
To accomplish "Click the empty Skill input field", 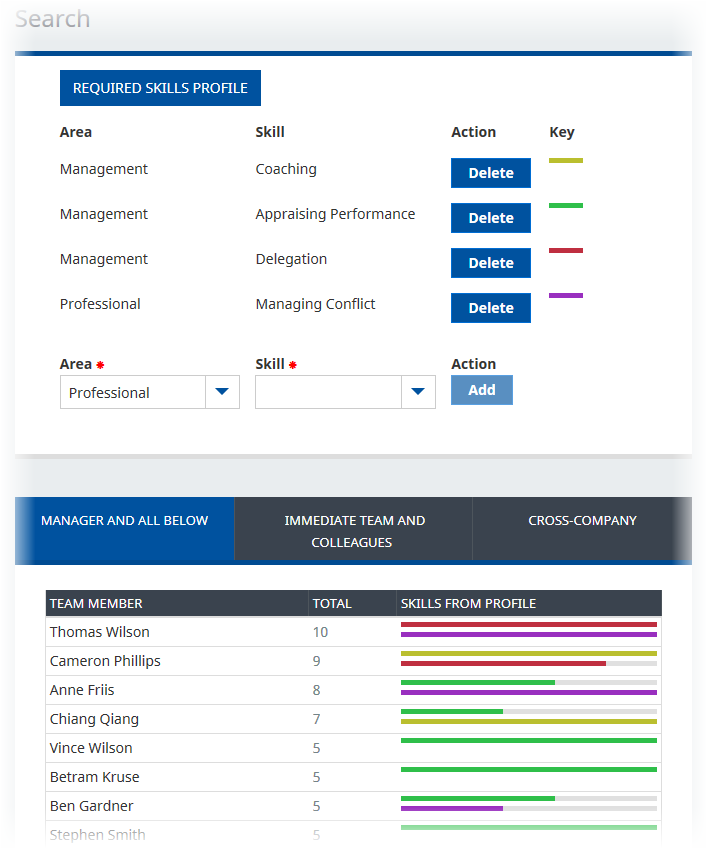I will point(328,392).
